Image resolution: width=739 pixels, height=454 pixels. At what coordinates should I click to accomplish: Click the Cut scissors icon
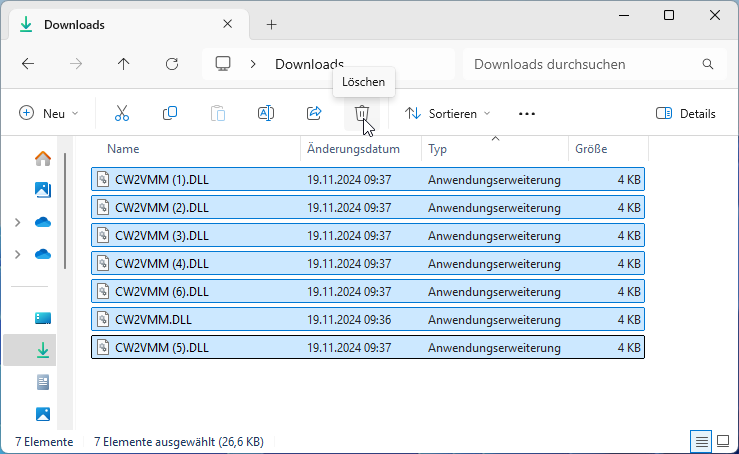[122, 114]
